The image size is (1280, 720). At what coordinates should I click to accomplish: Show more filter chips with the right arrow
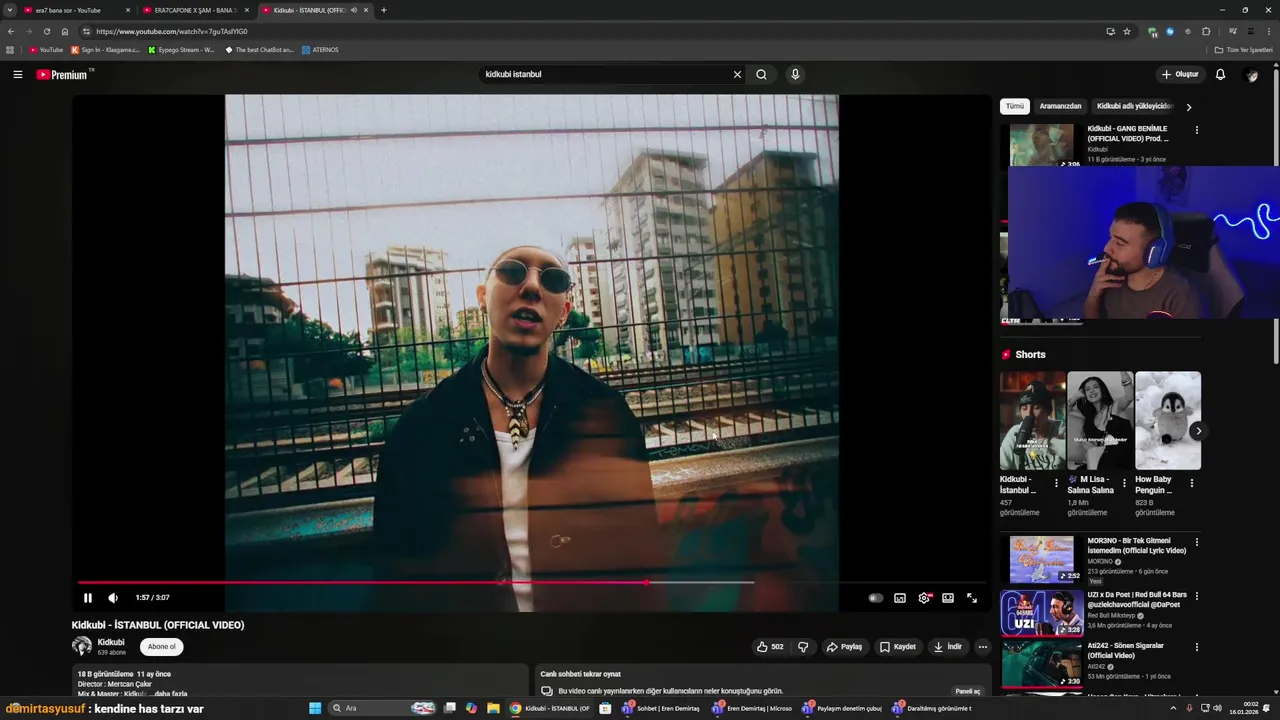point(1189,107)
